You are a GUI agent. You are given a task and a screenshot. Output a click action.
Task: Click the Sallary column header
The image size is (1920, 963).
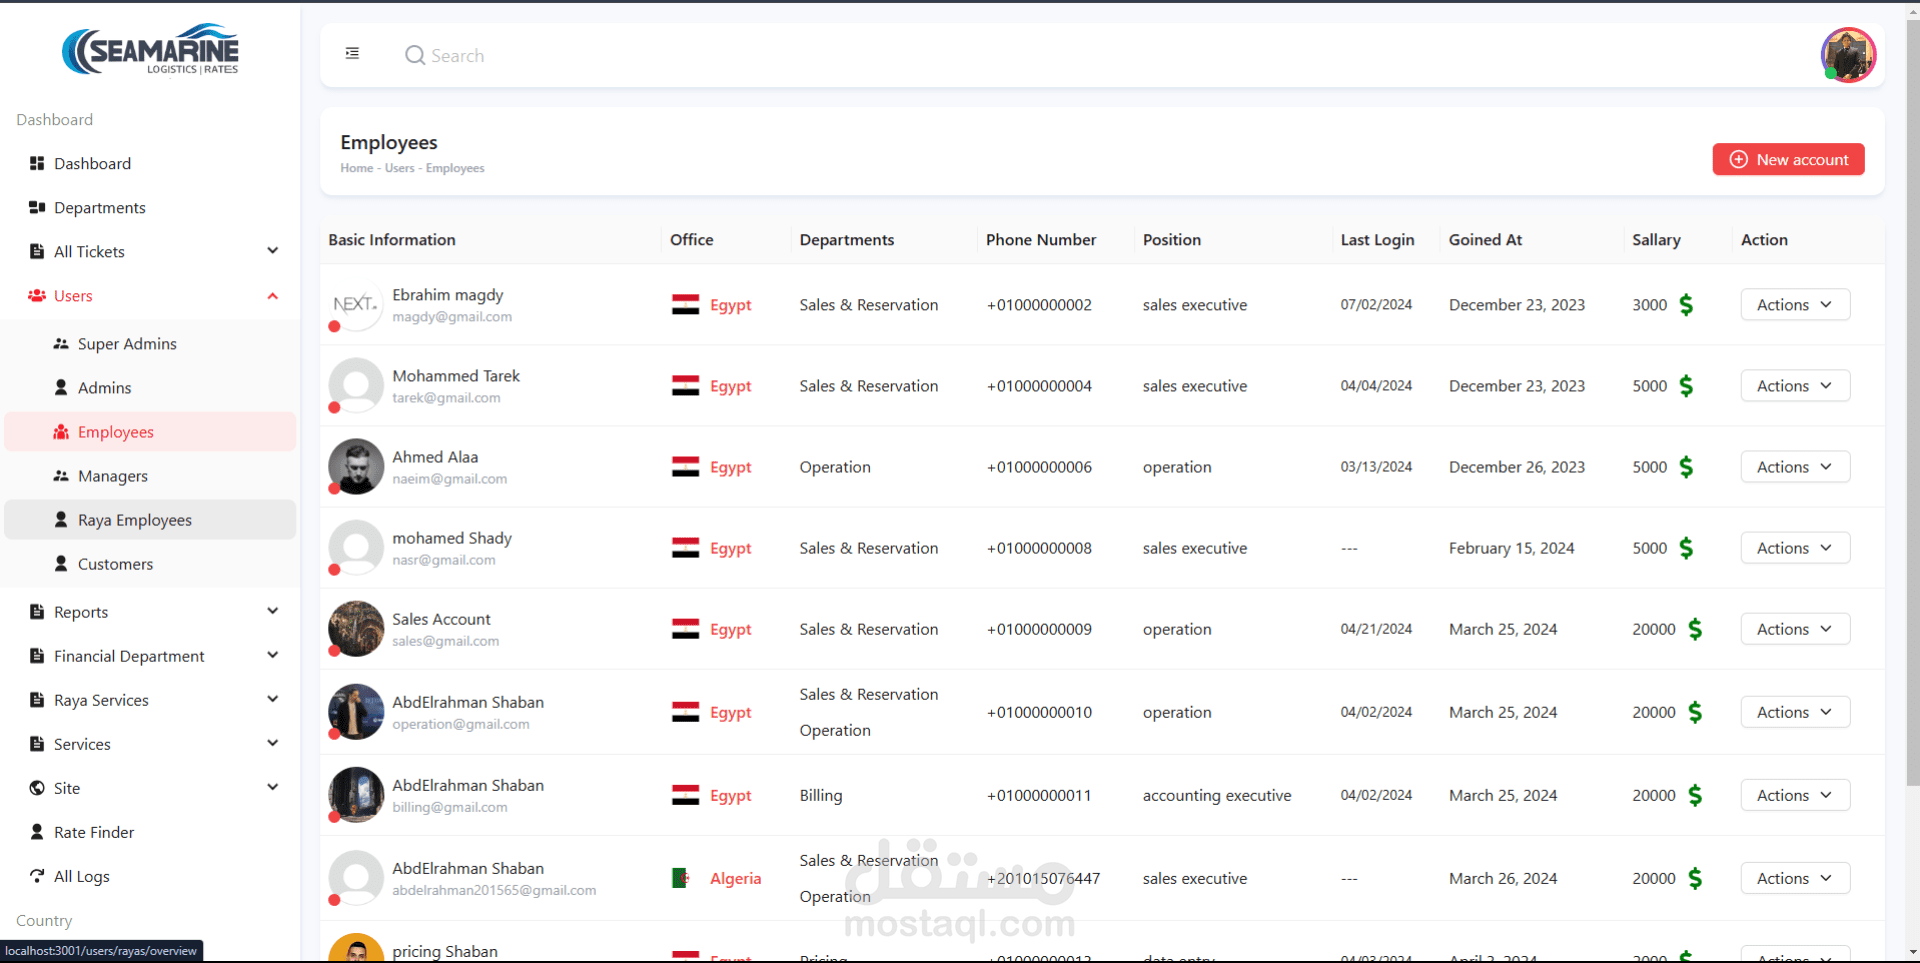(x=1656, y=240)
